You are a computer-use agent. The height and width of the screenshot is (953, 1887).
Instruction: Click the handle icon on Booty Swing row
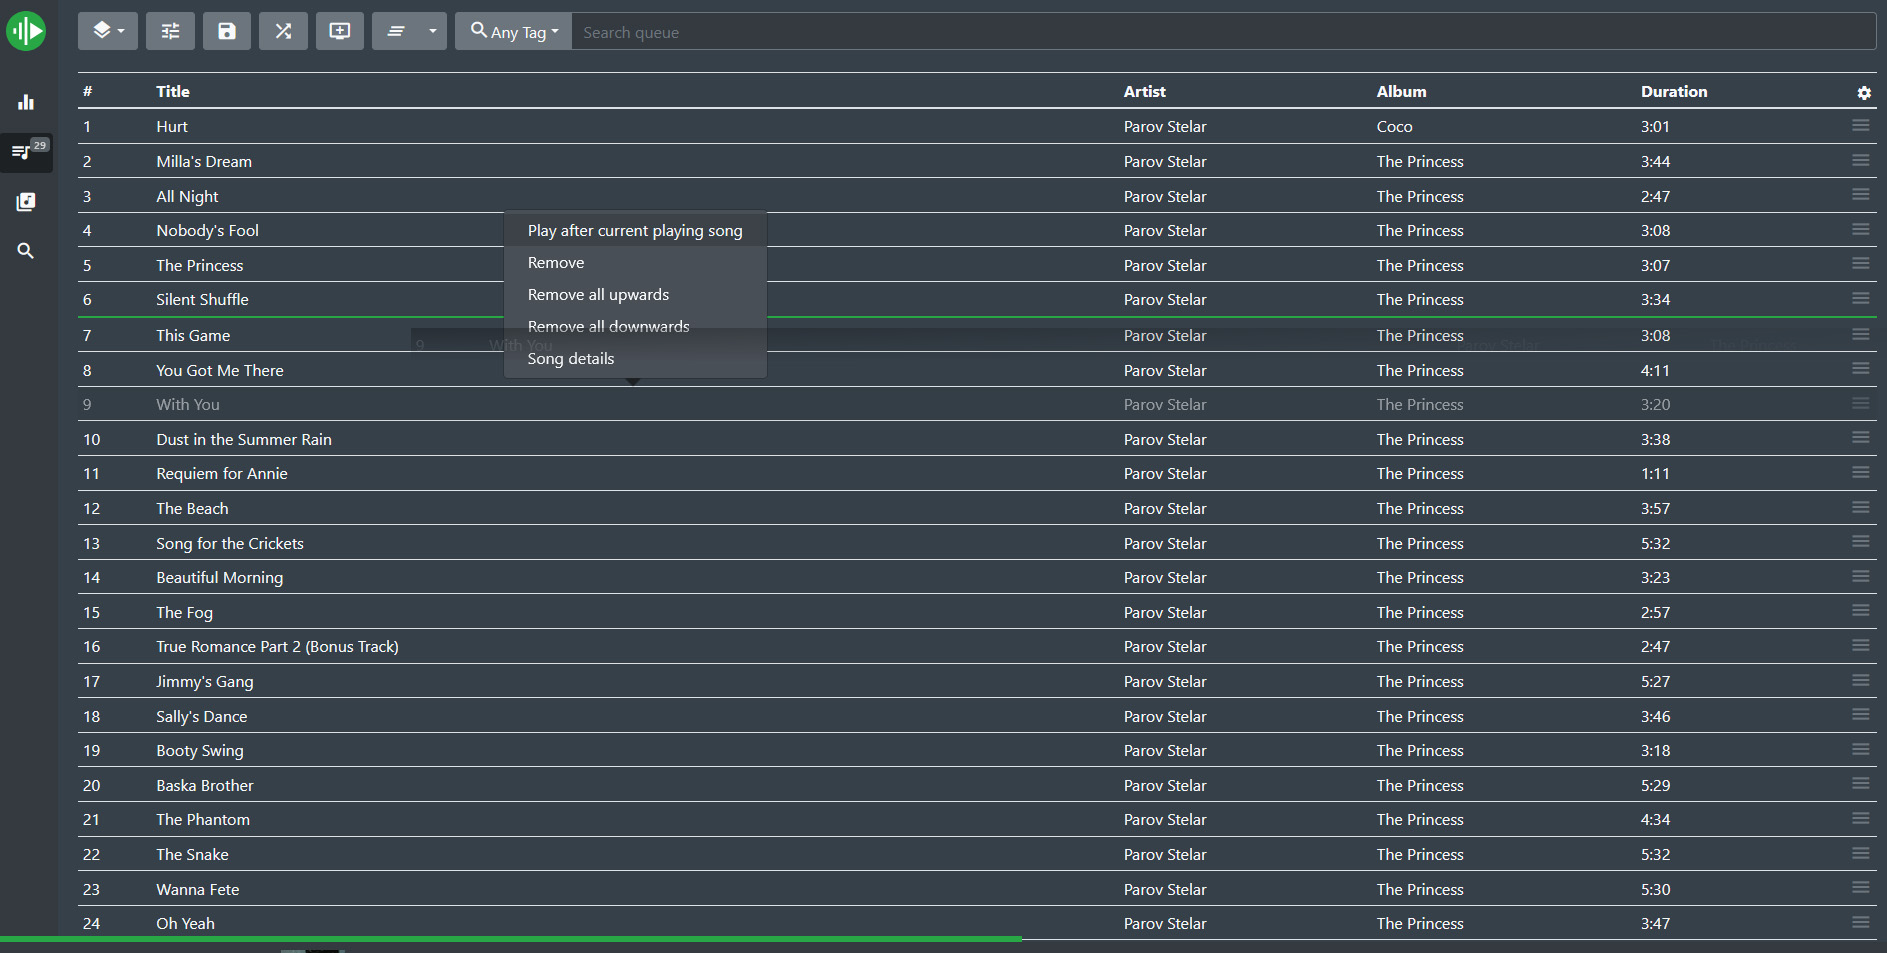tap(1861, 749)
